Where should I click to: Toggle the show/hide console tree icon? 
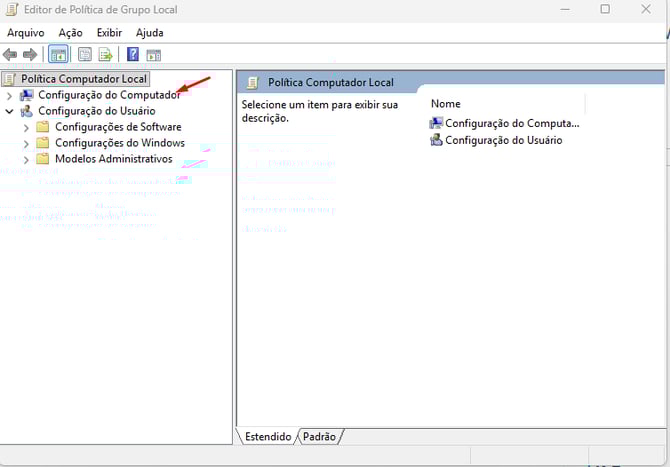58,54
